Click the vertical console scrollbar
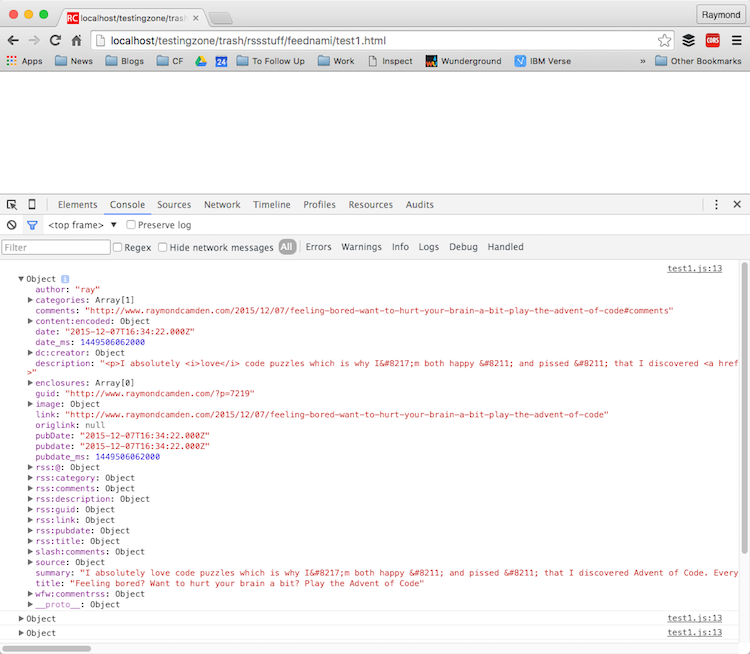750x654 pixels. pos(745,408)
